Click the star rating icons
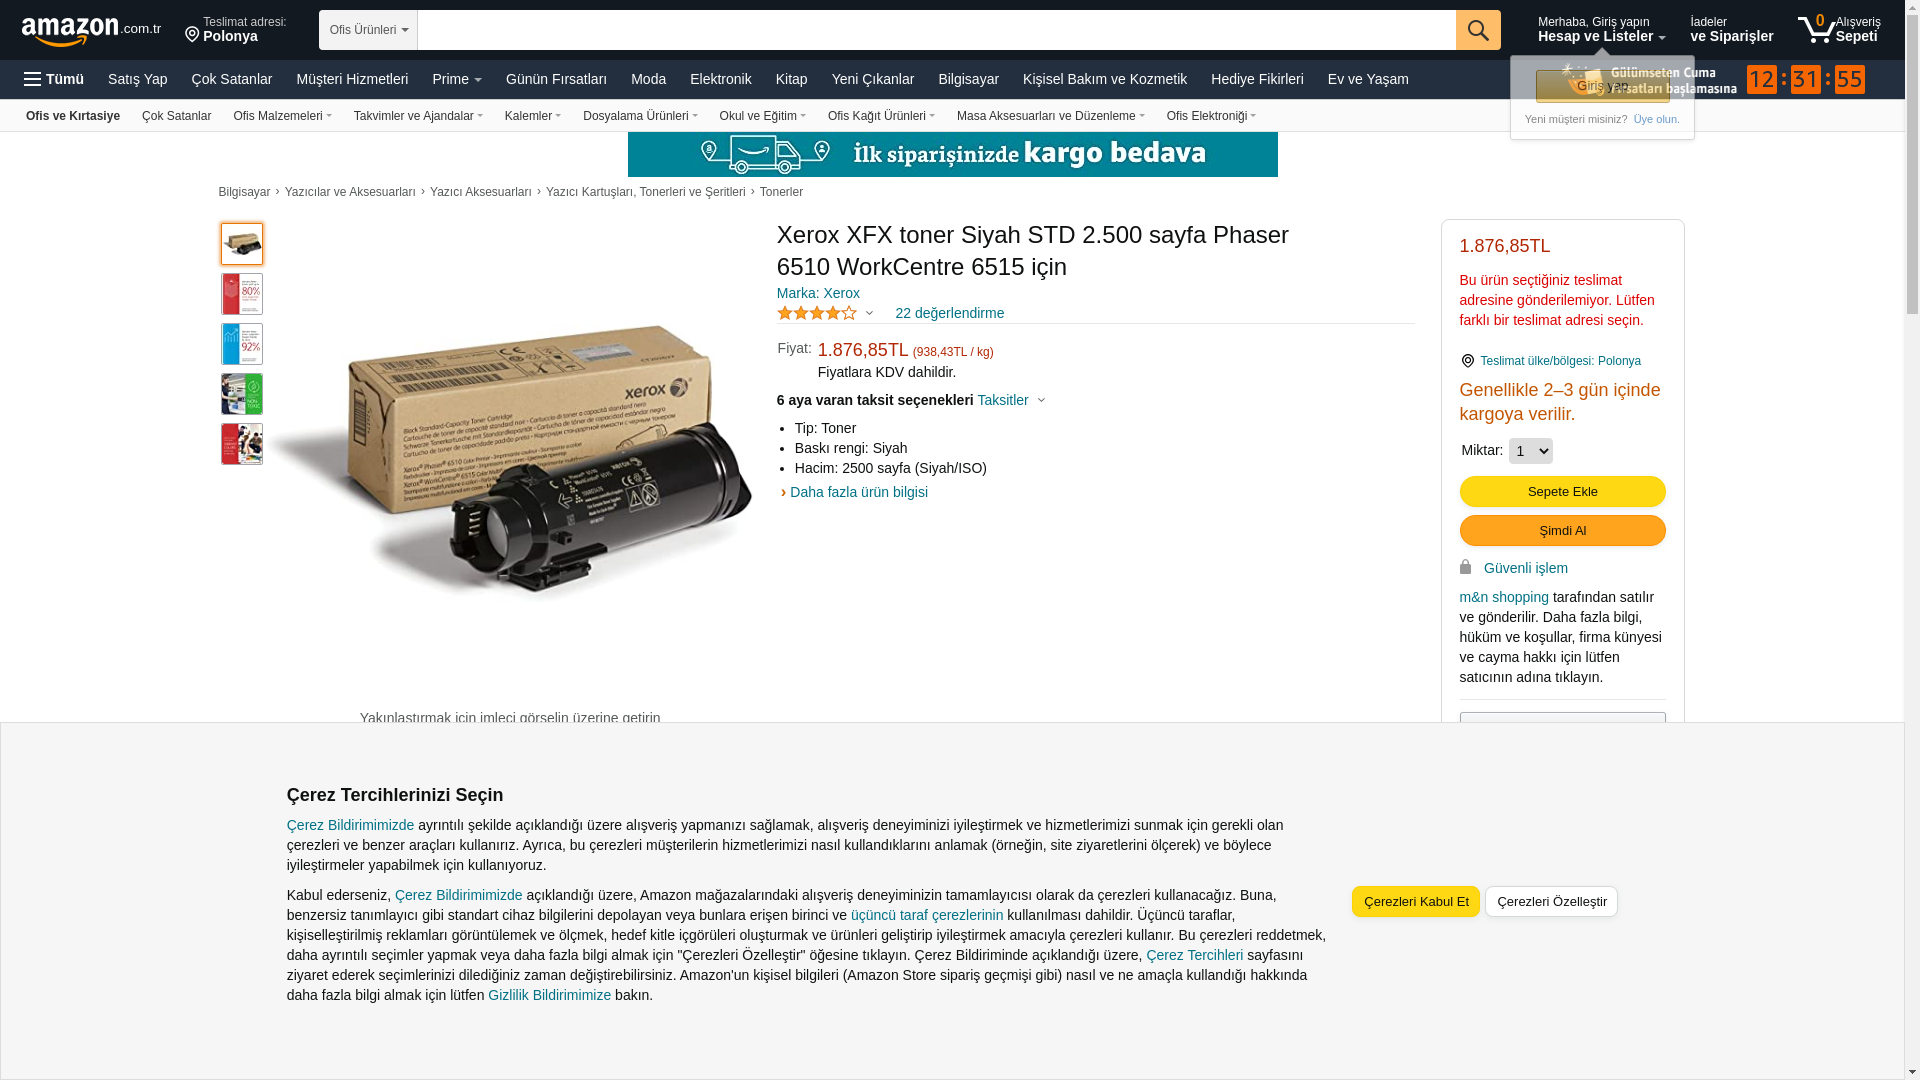The image size is (1920, 1080). pos(817,313)
